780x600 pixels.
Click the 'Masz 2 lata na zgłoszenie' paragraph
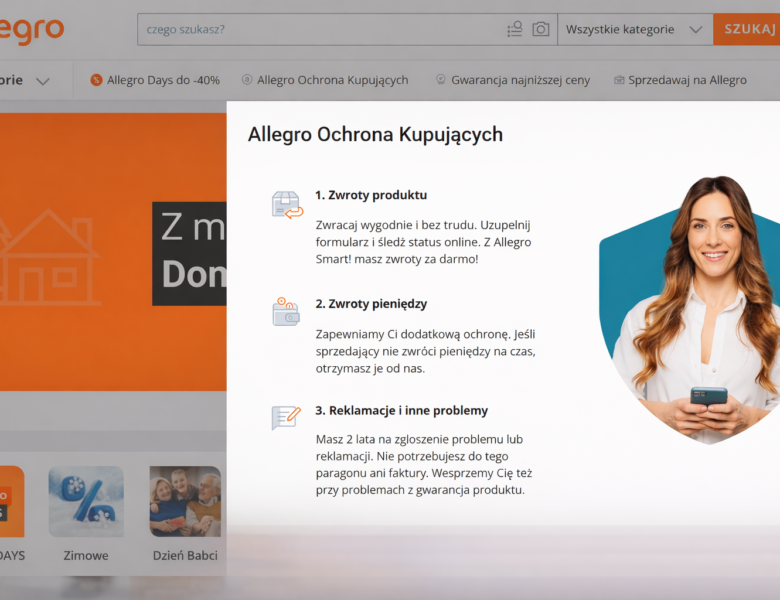[424, 465]
